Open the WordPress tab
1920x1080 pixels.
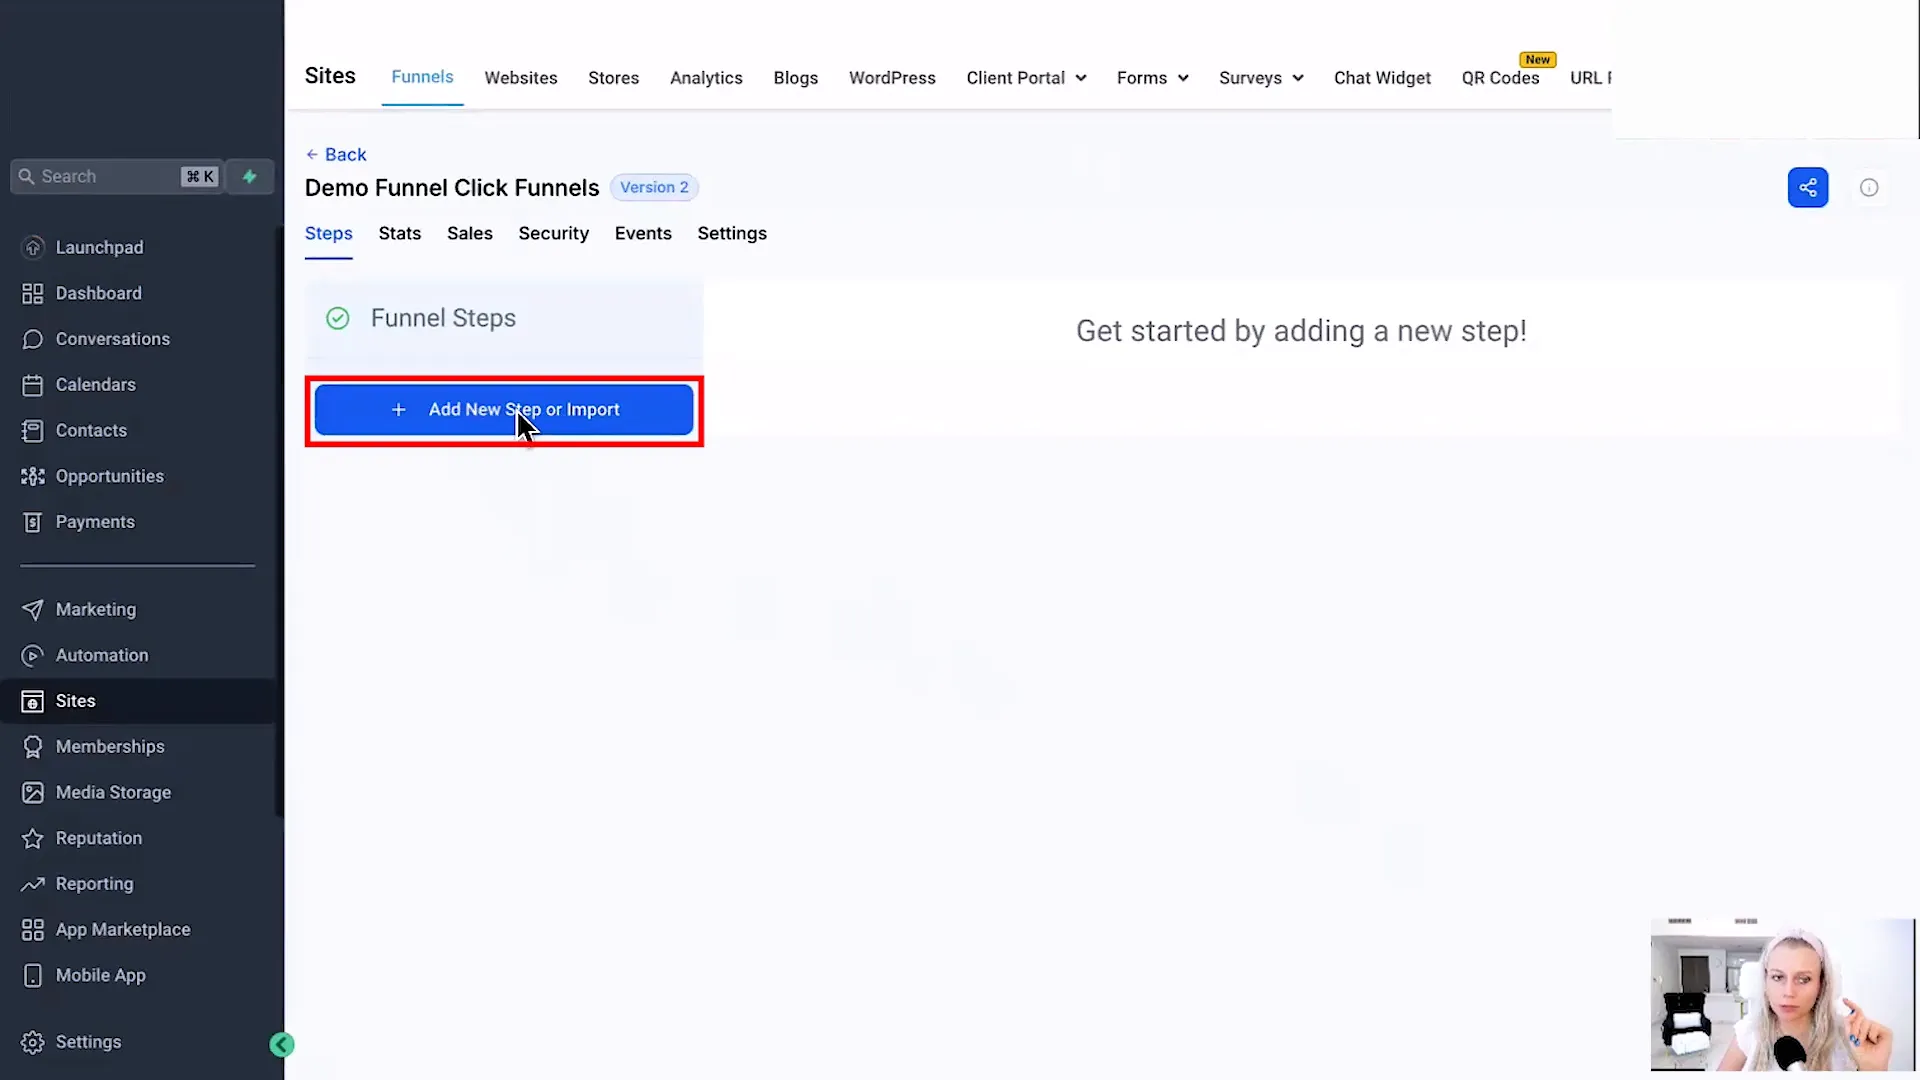pyautogui.click(x=892, y=78)
